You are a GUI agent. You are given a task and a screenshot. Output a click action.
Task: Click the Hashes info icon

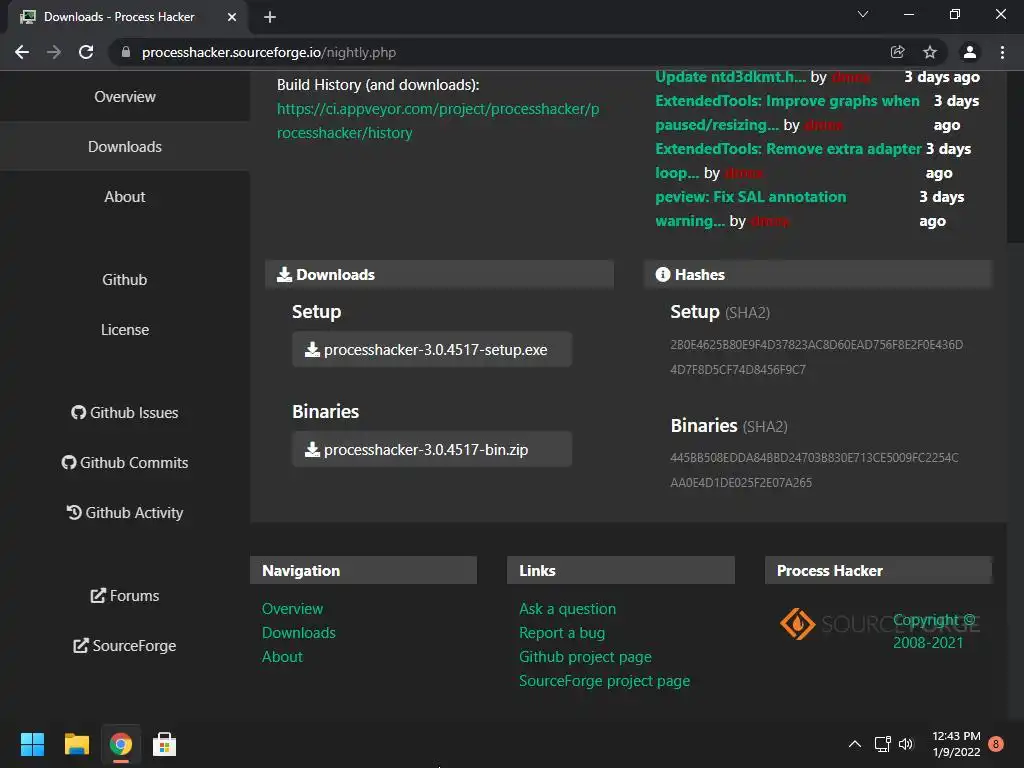pos(663,274)
